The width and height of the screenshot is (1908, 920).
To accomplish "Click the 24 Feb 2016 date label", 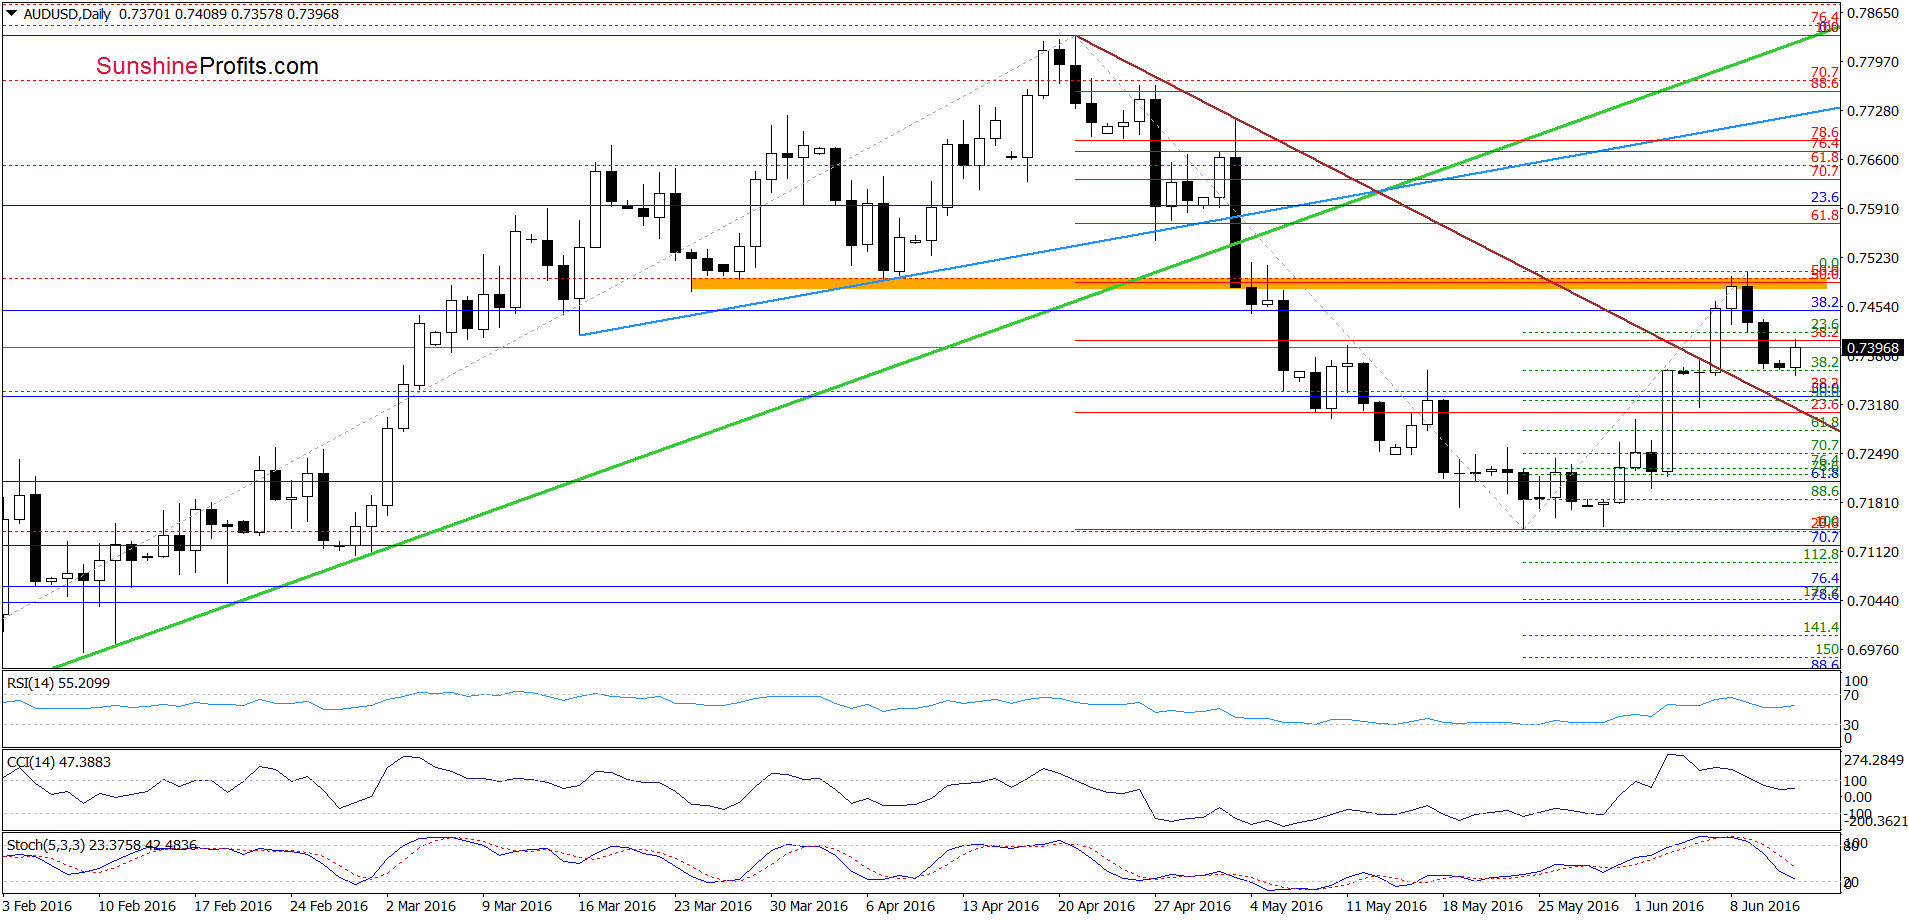I will pos(329,906).
